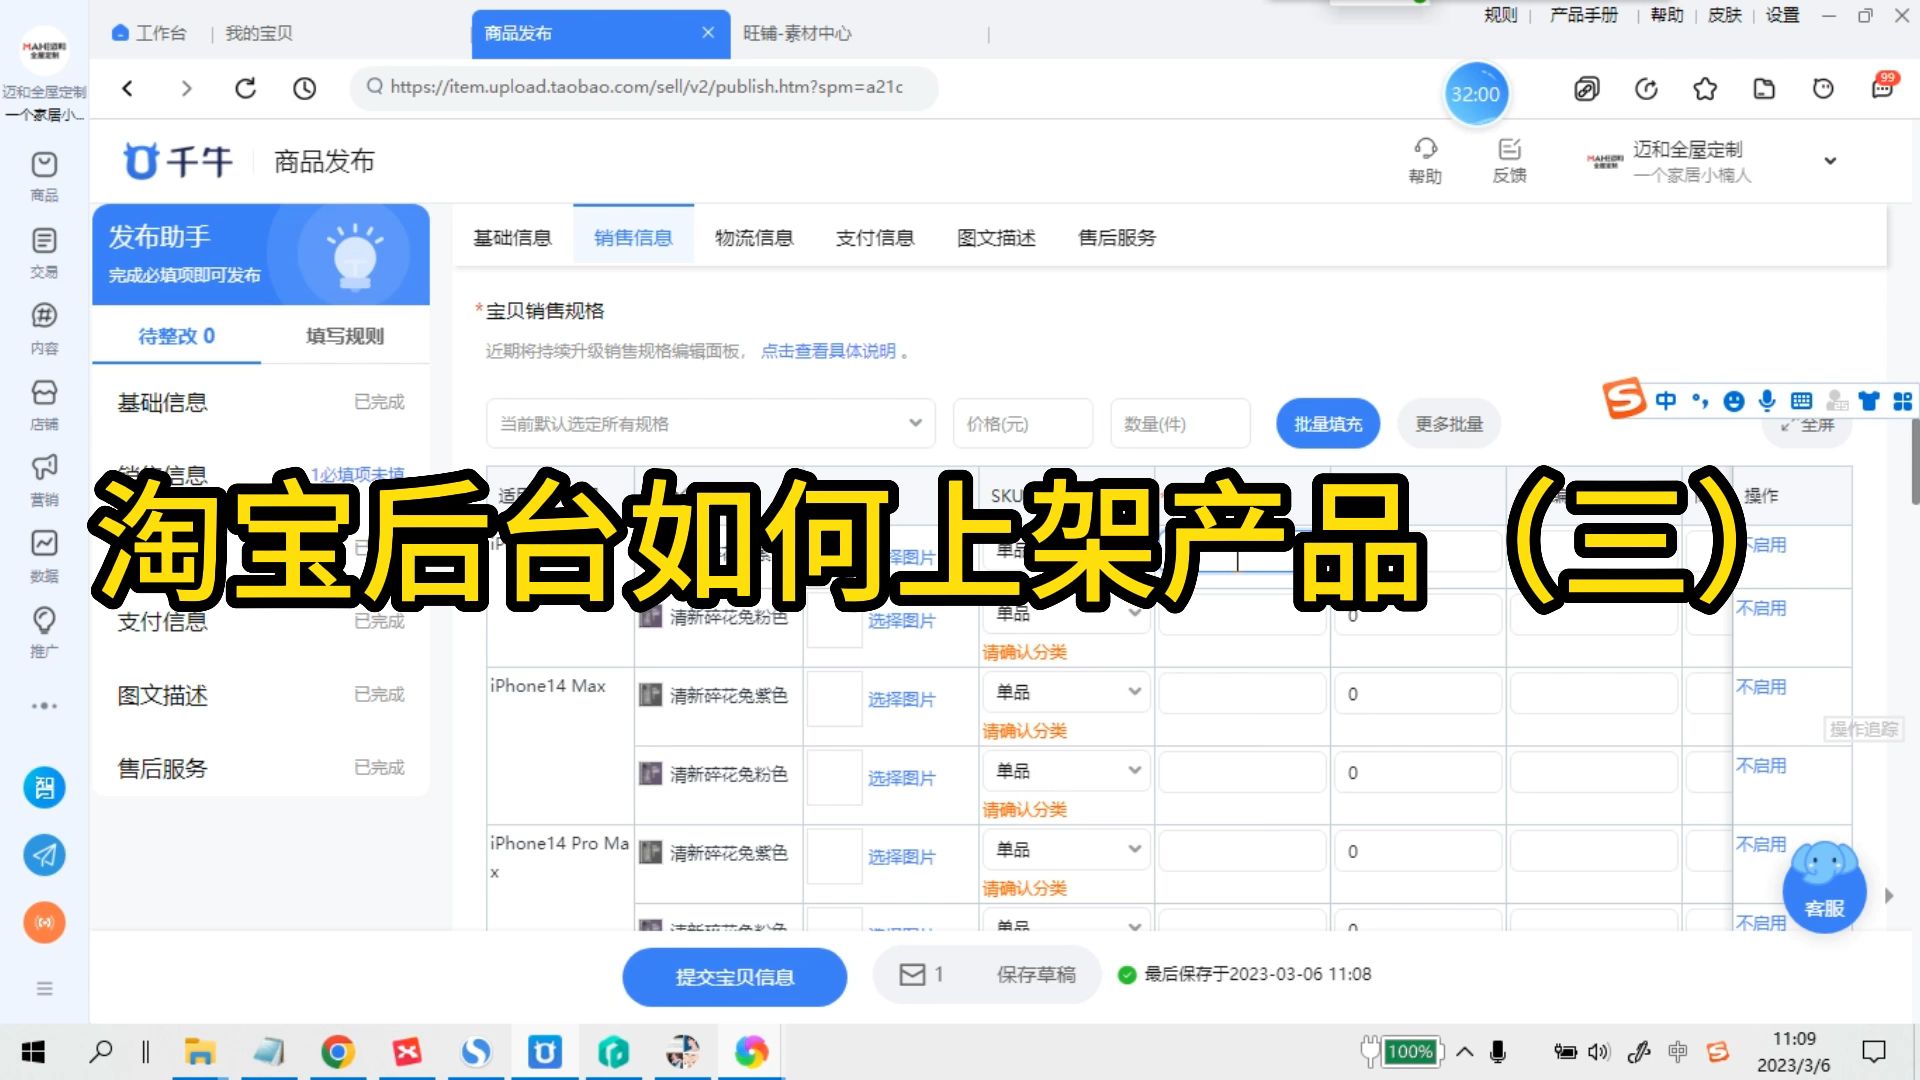Expand the 迈和全屋定制 account dropdown
1920x1080 pixels.
pyautogui.click(x=1830, y=160)
